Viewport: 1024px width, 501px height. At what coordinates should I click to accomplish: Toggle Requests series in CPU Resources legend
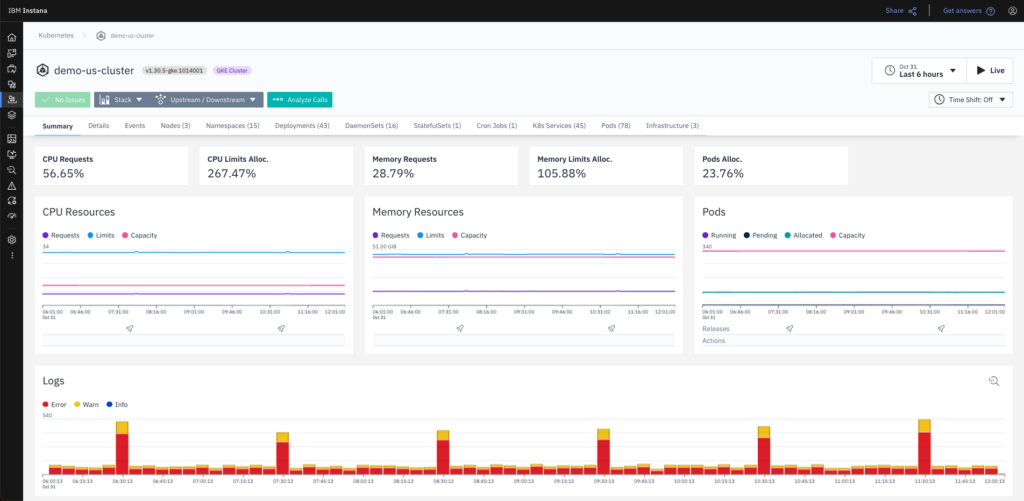coord(61,235)
